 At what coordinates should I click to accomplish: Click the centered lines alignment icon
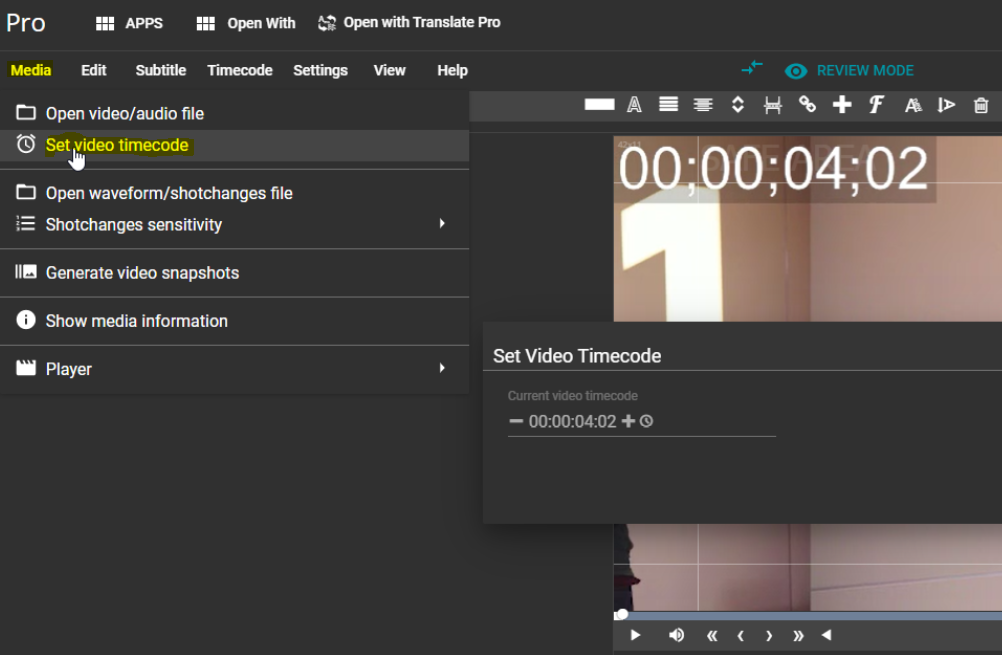pyautogui.click(x=703, y=105)
